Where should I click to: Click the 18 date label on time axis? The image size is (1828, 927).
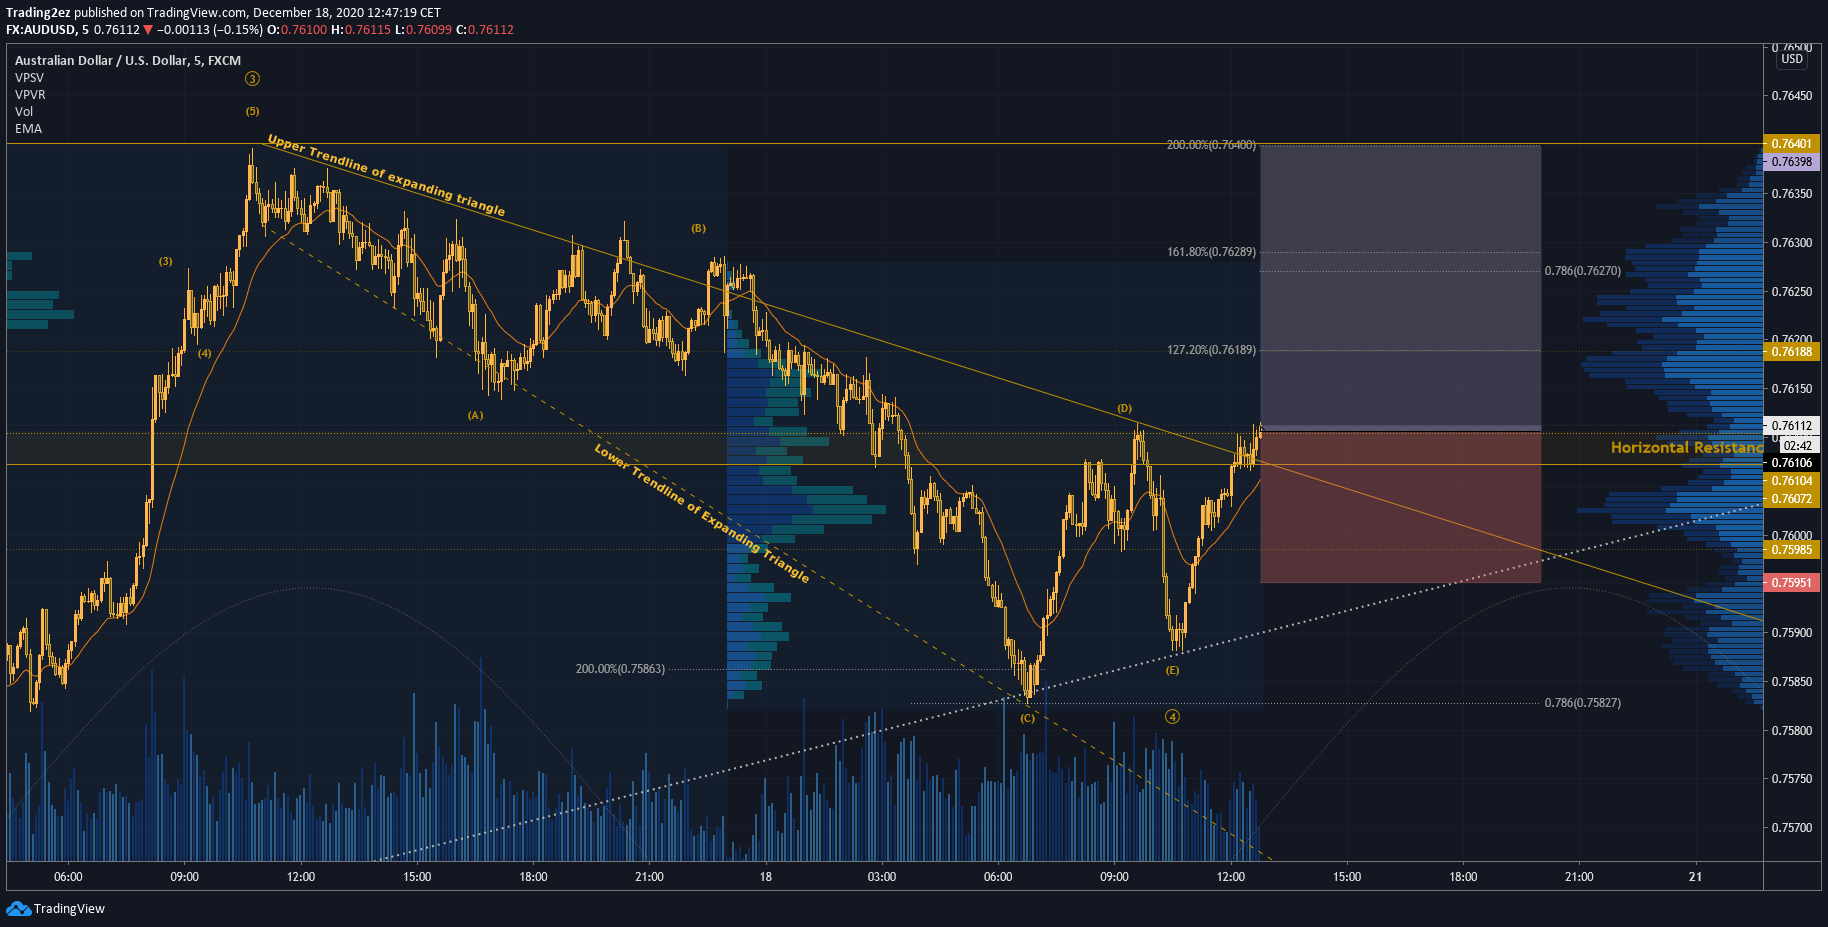[x=766, y=877]
